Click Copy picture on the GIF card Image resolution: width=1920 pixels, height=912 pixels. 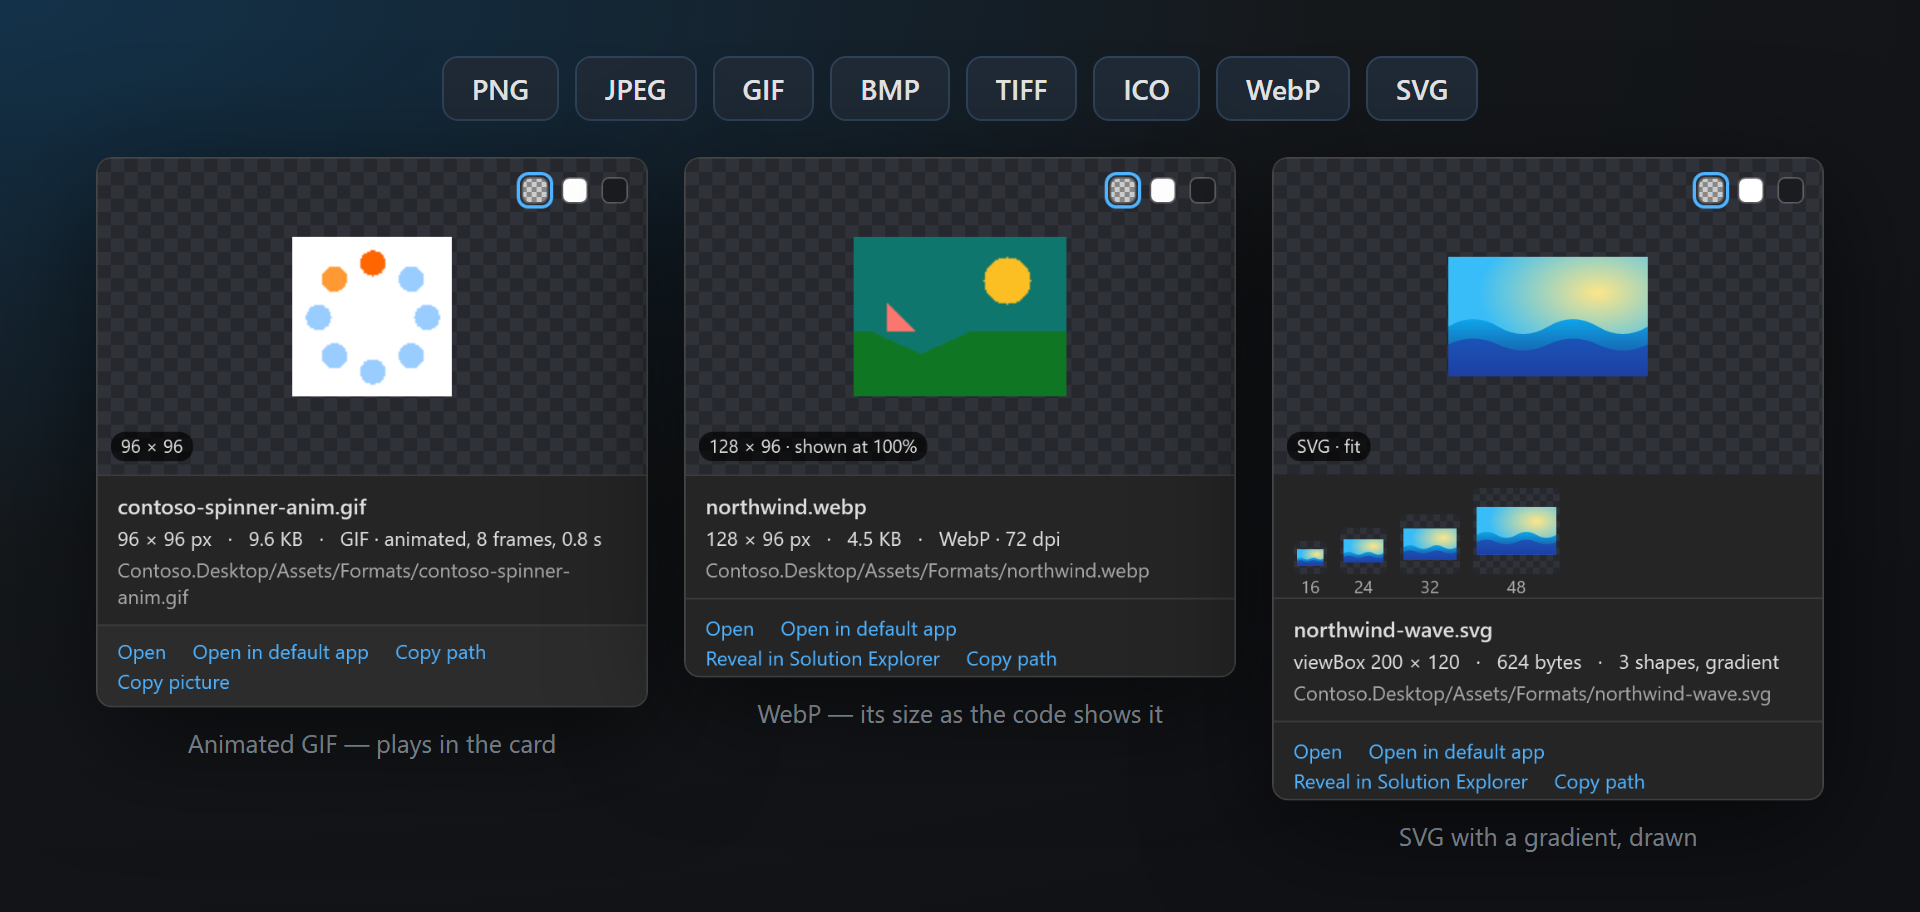click(x=173, y=682)
